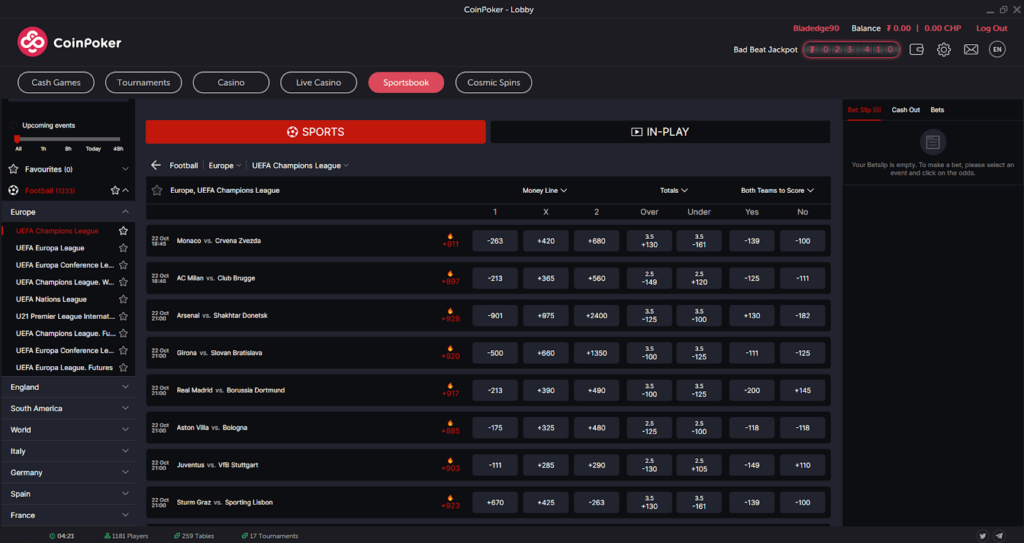Open the Casino tab
The height and width of the screenshot is (543, 1024).
pyautogui.click(x=231, y=82)
